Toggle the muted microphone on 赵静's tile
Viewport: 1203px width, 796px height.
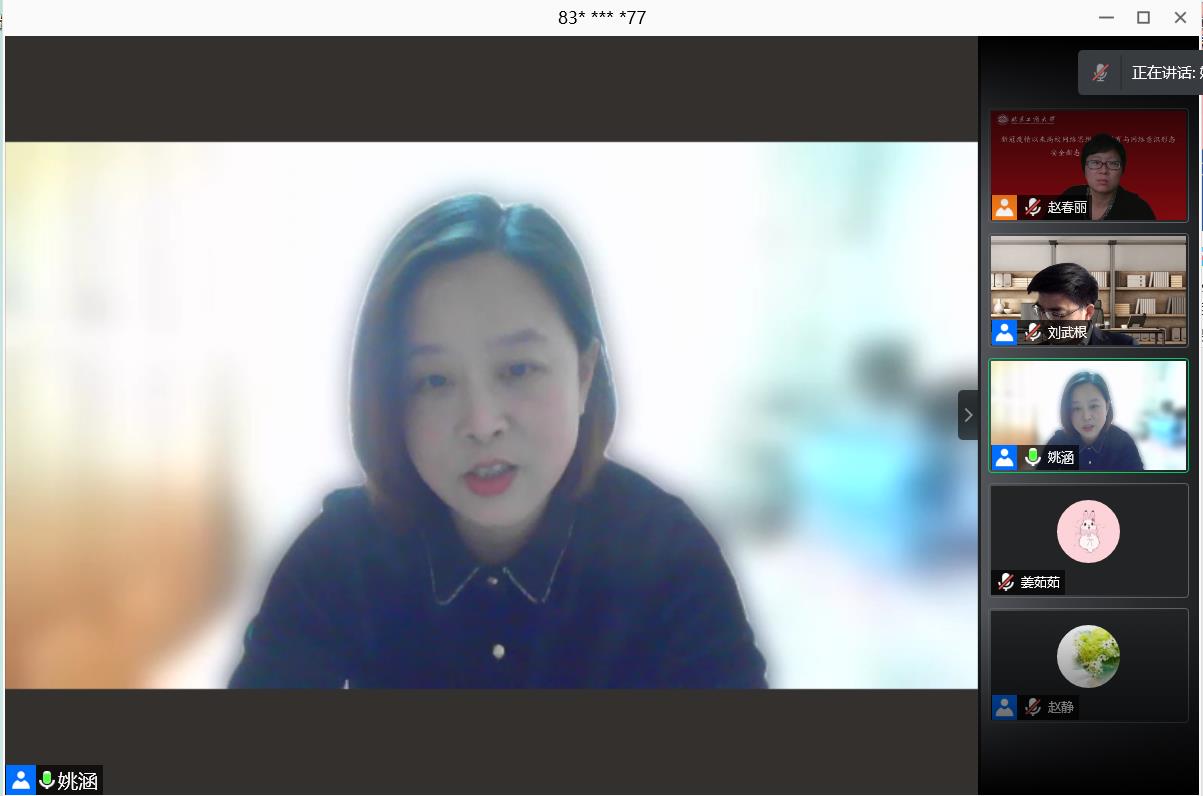[1033, 707]
